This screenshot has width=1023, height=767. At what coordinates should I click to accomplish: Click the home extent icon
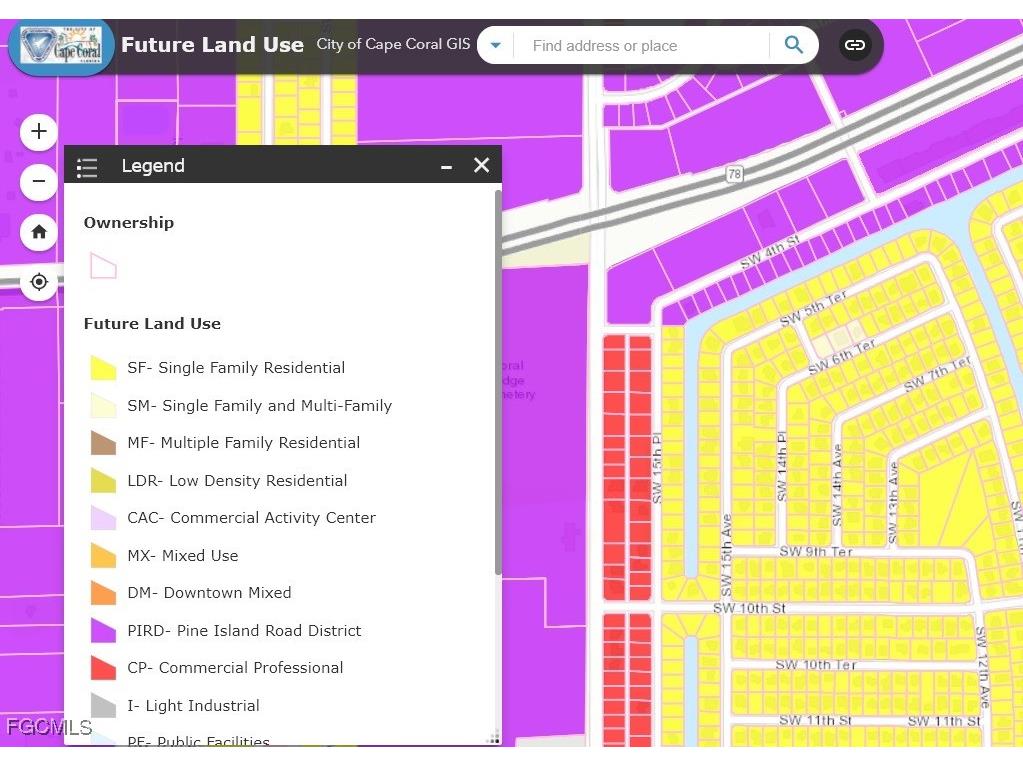(38, 231)
